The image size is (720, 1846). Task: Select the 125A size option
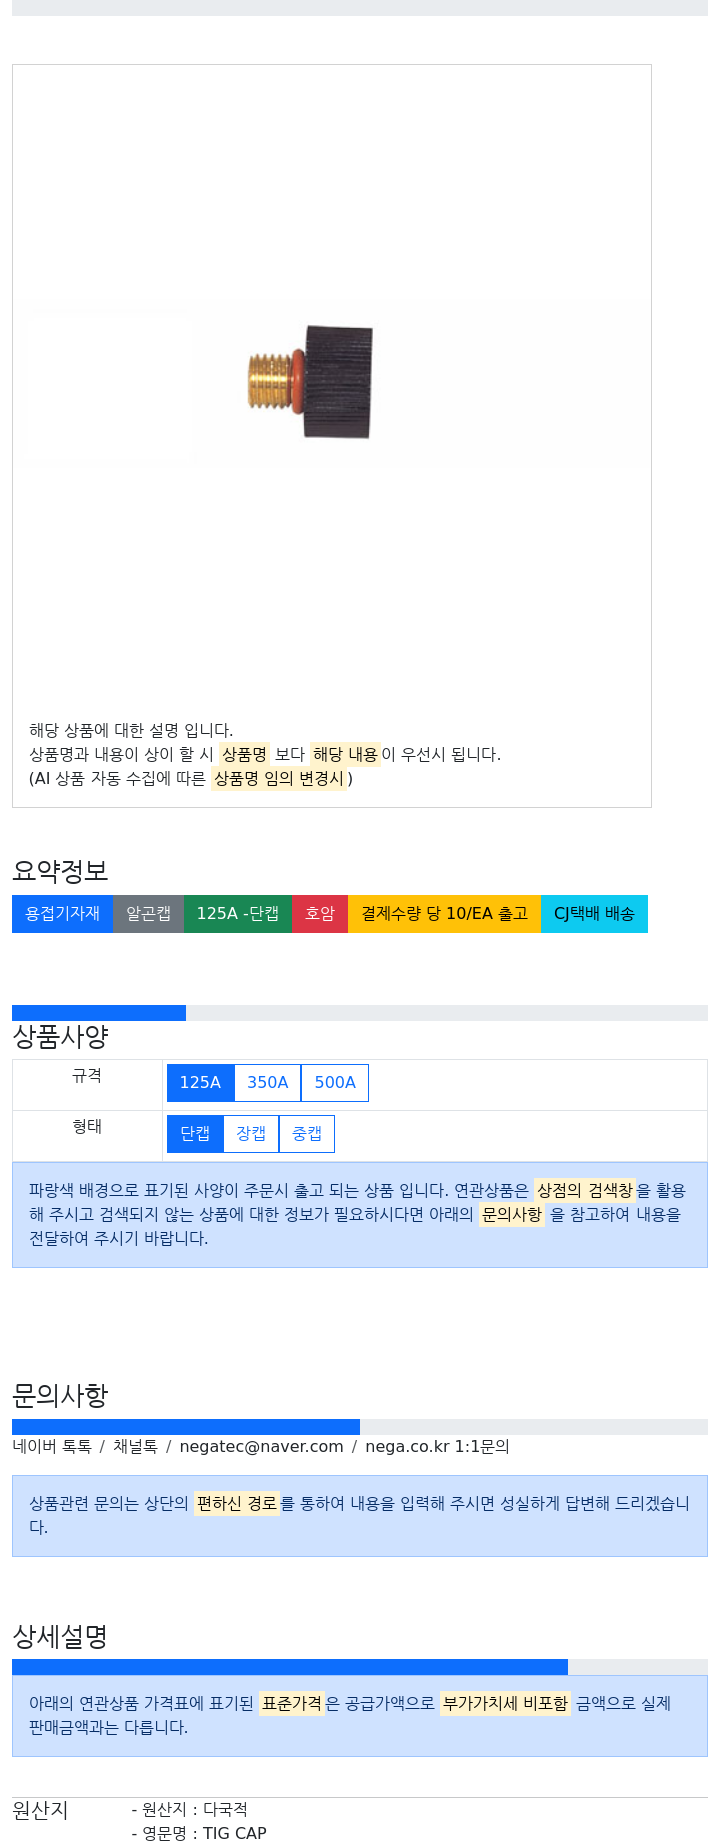point(200,1083)
